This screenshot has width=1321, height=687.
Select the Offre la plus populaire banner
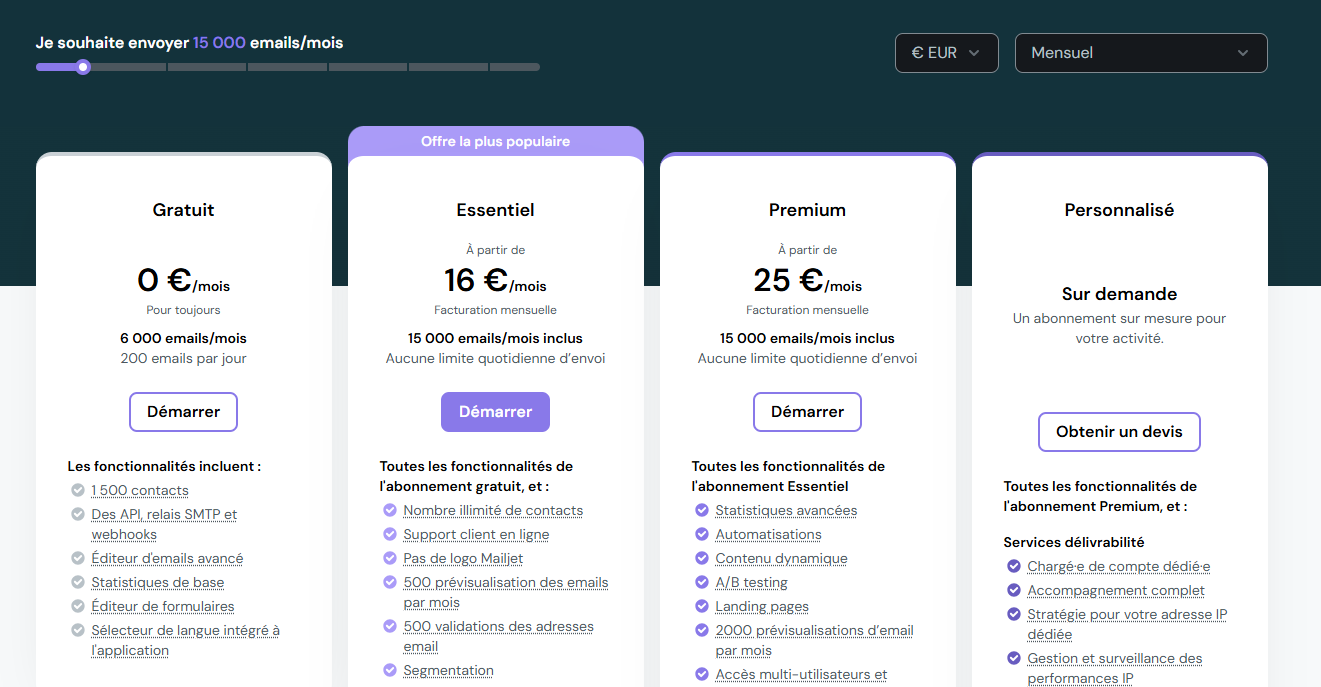click(x=495, y=141)
